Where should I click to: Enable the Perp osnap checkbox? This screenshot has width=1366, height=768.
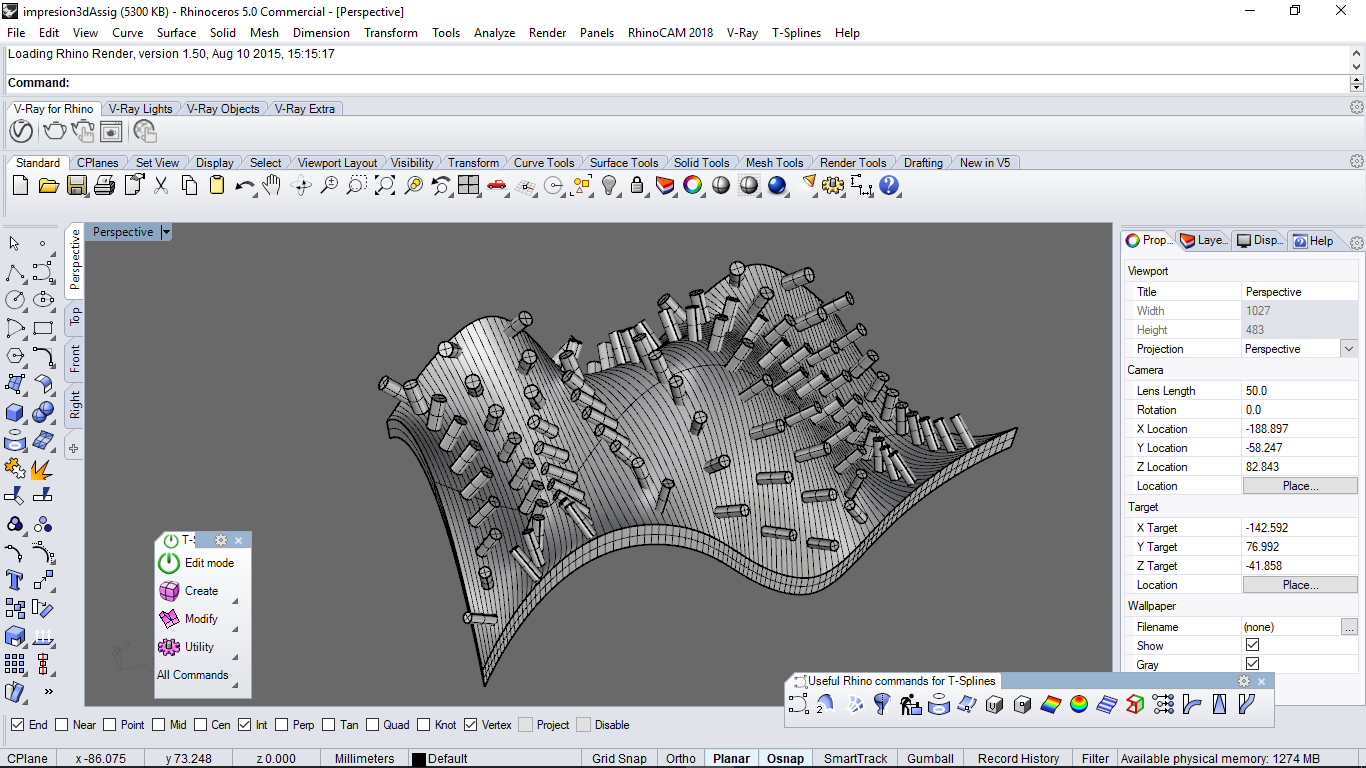[282, 725]
